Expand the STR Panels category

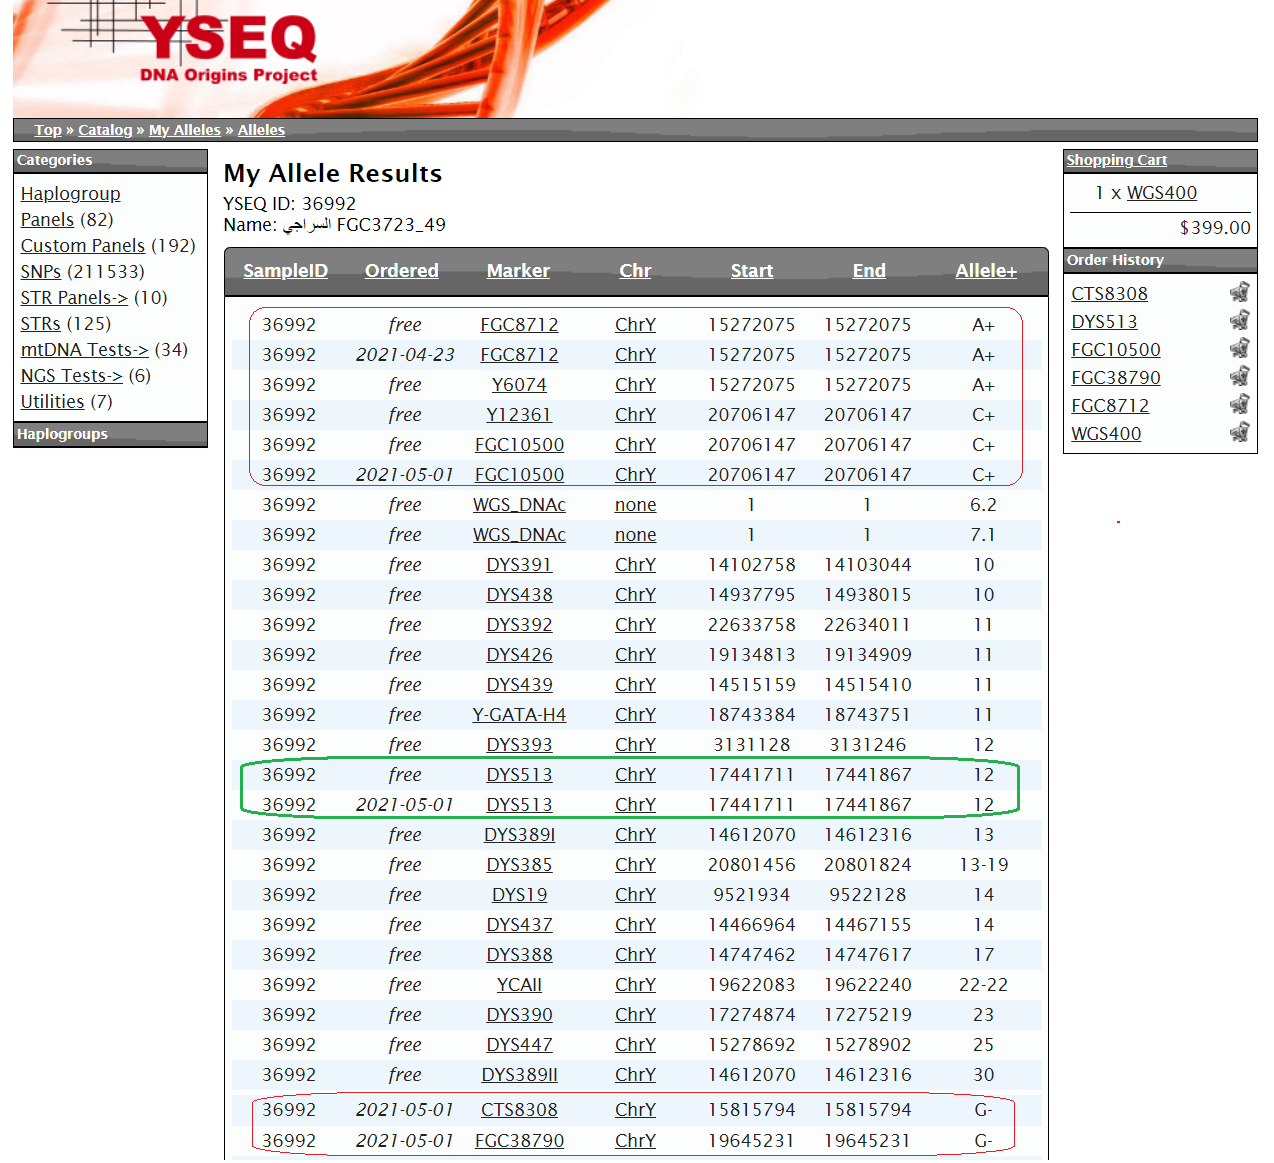74,298
